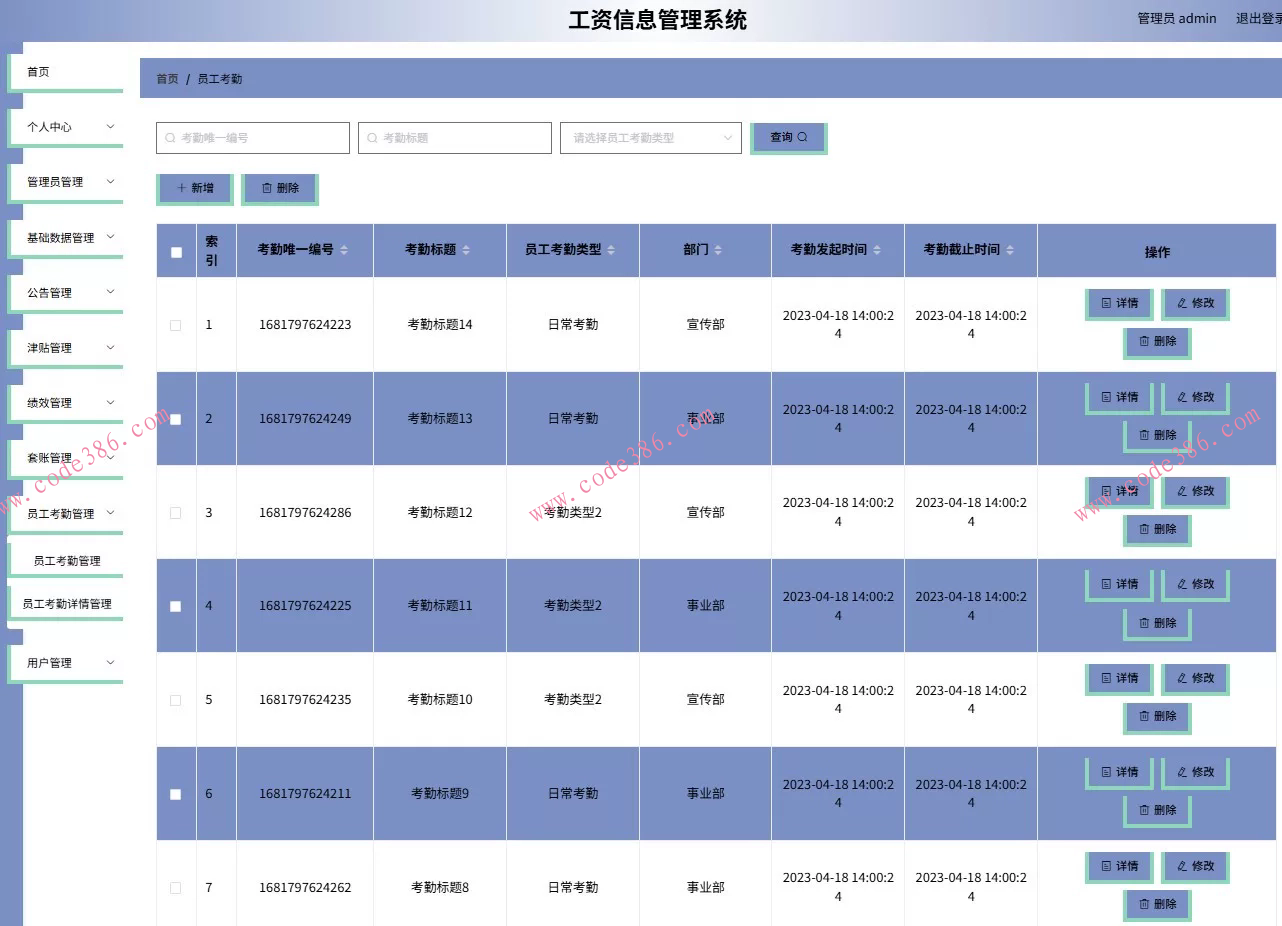This screenshot has height=926, width=1282.
Task: Tick the select-all checkbox in the table header
Action: (x=176, y=252)
